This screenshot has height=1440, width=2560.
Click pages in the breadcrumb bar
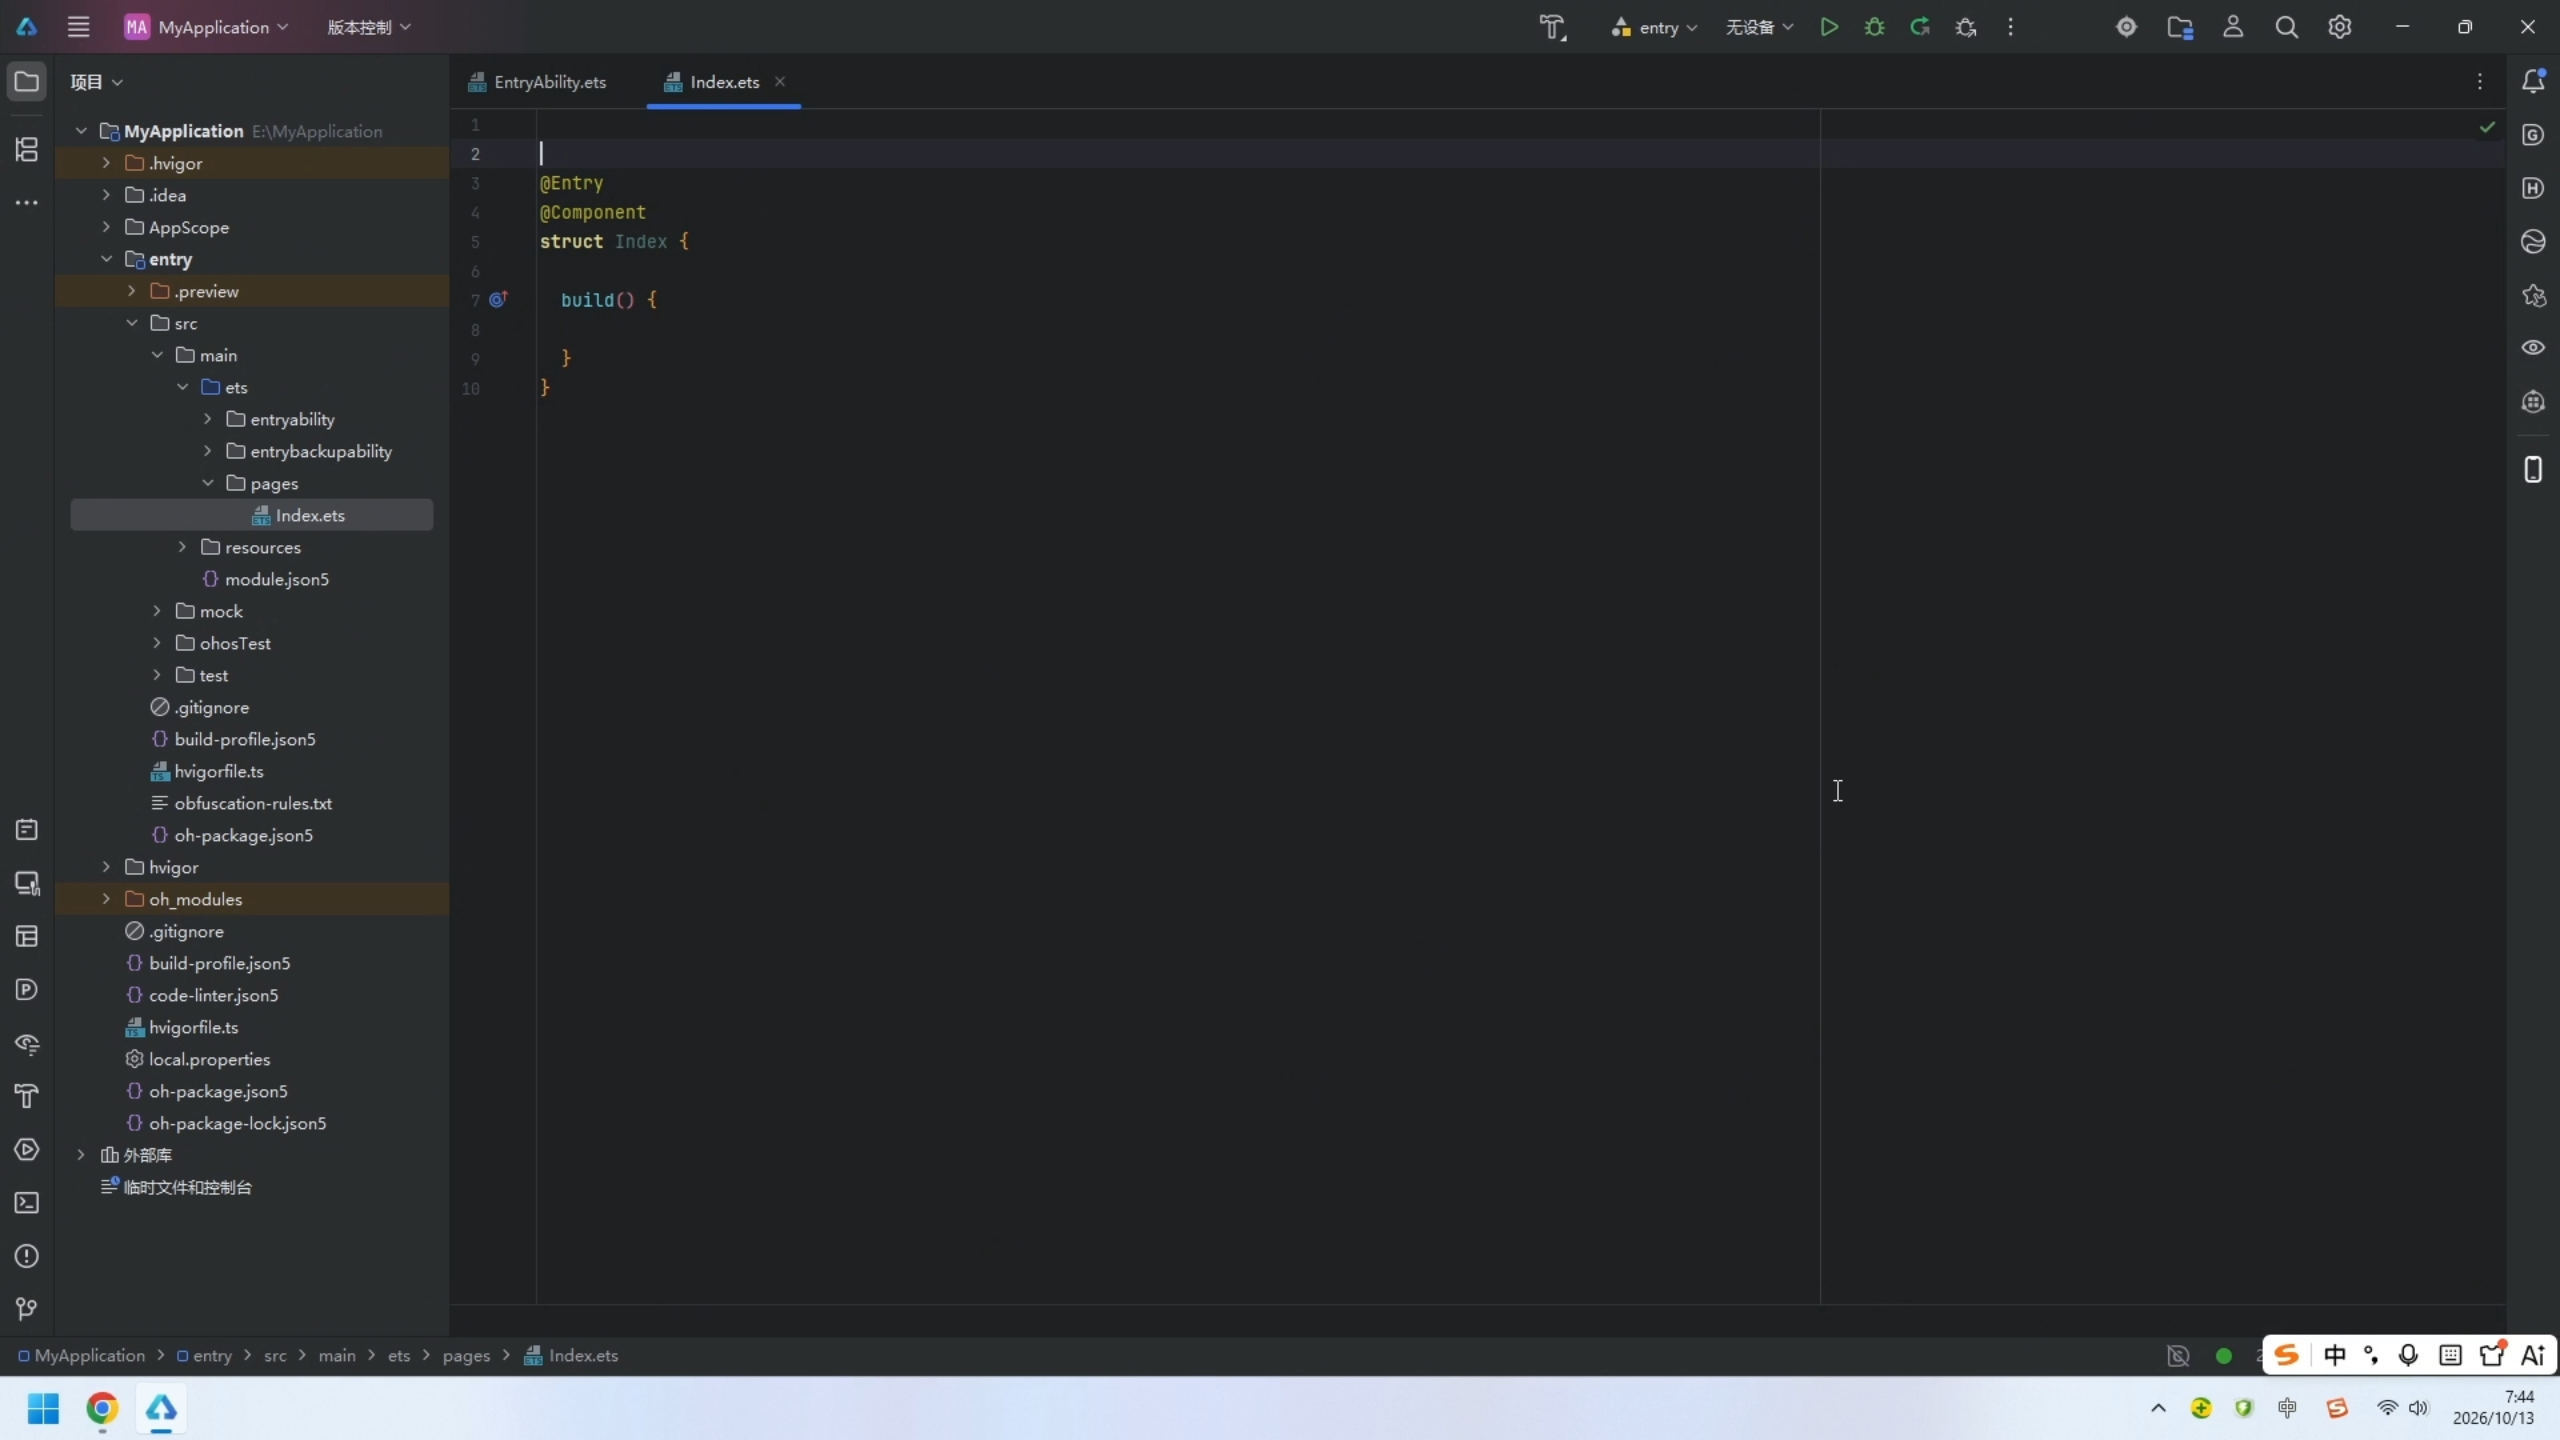pos(466,1355)
